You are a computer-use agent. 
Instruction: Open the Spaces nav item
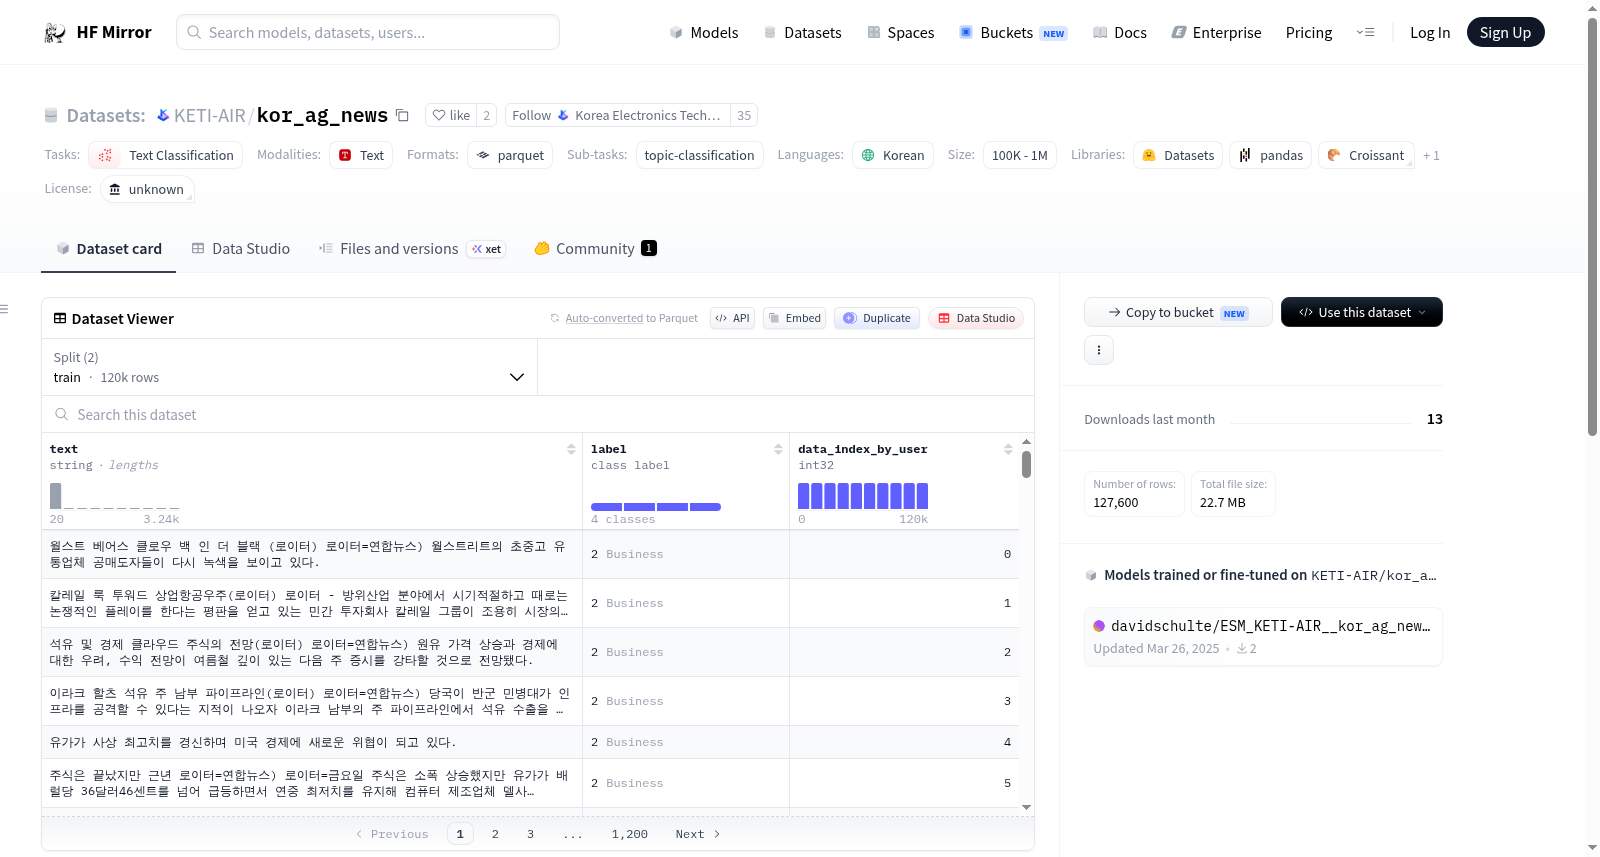[x=901, y=32]
